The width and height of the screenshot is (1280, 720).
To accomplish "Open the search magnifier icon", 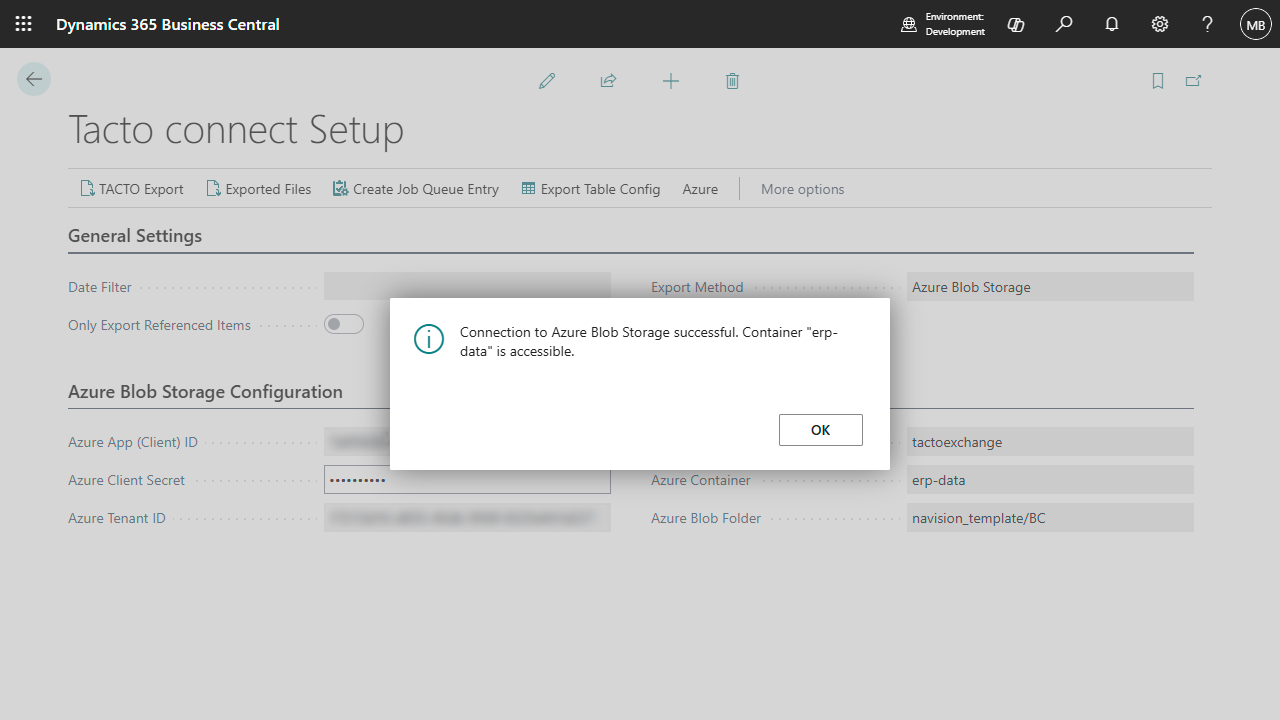I will click(1064, 24).
